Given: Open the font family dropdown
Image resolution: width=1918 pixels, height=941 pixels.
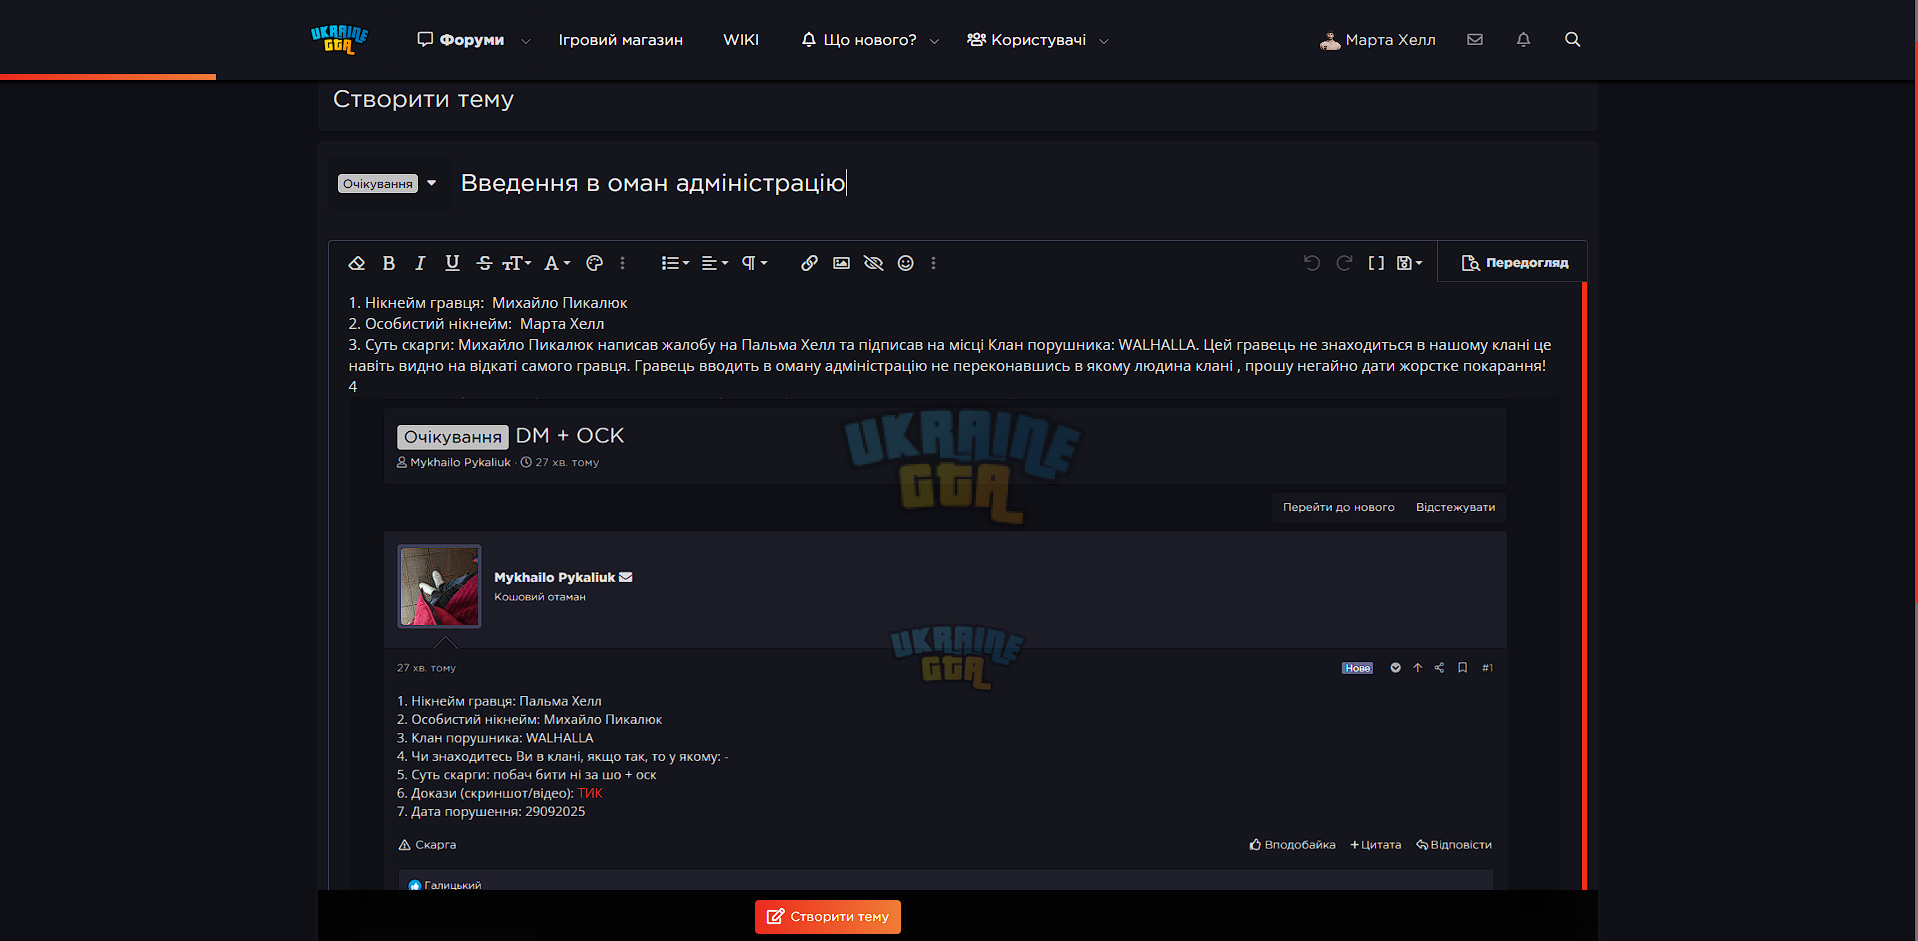Looking at the screenshot, I should coord(557,263).
